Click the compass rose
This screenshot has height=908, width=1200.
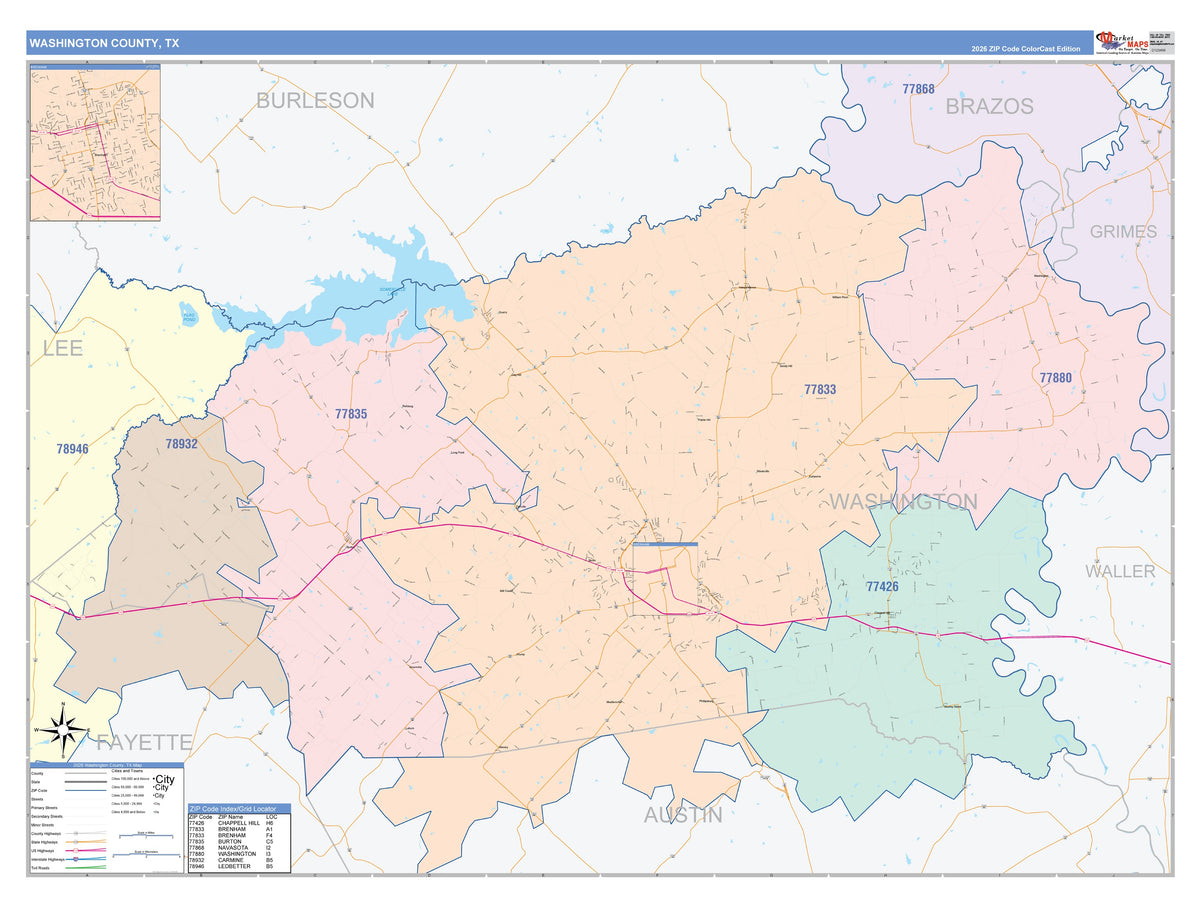click(x=64, y=730)
